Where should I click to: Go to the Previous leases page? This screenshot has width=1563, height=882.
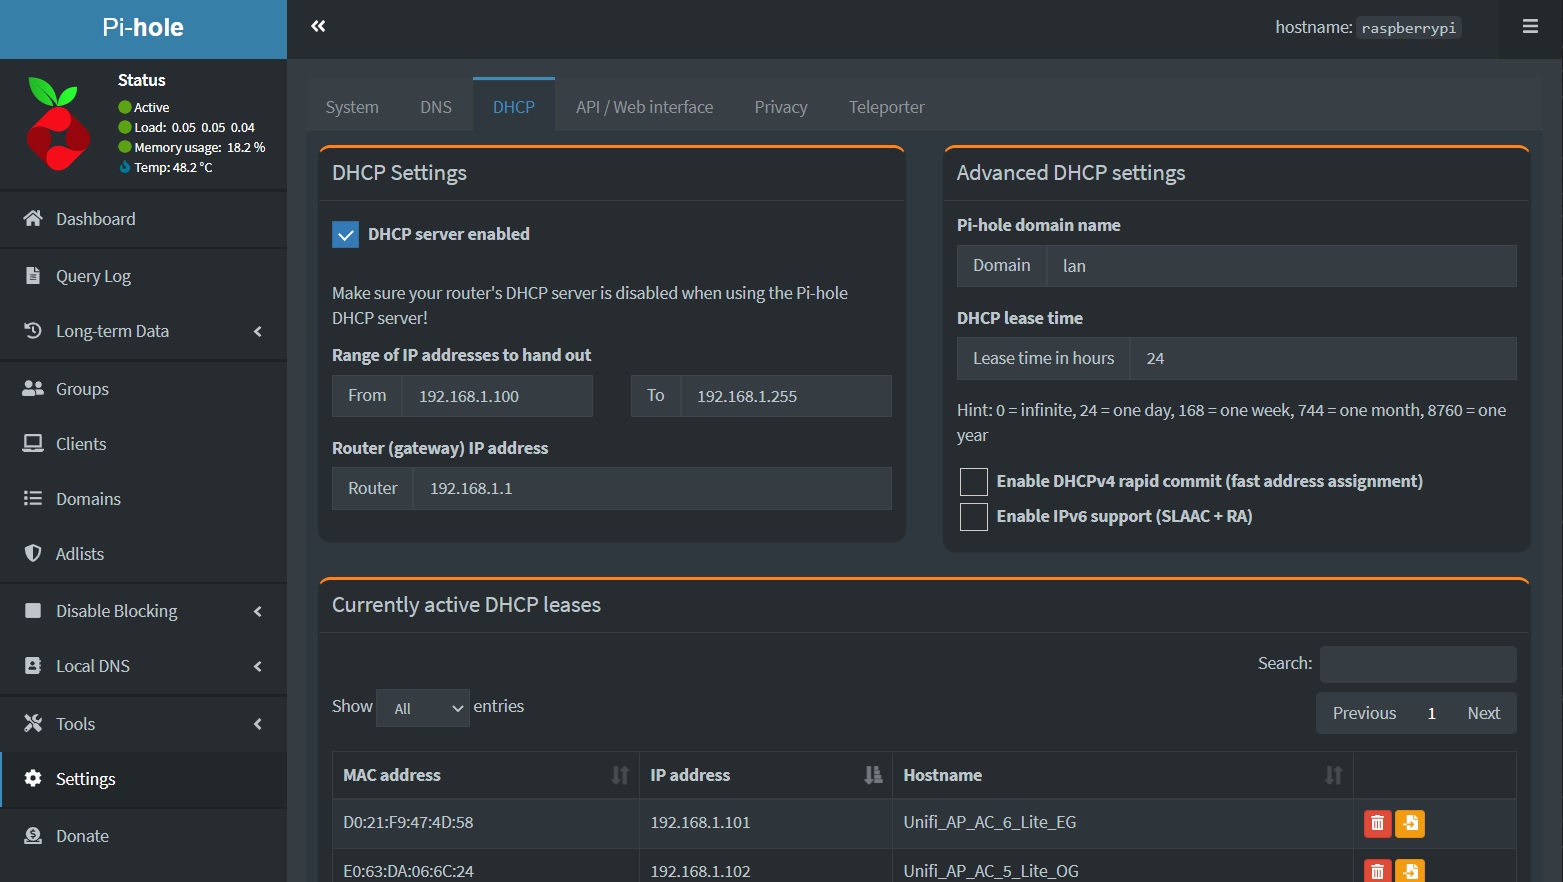click(x=1364, y=713)
